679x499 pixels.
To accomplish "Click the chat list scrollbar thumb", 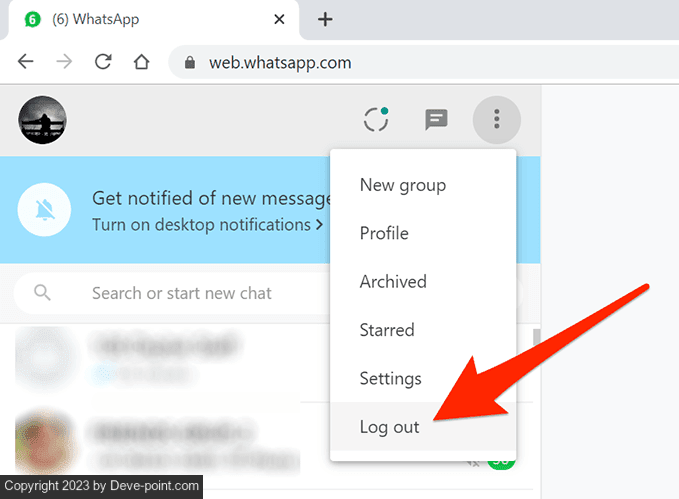I will (537, 337).
